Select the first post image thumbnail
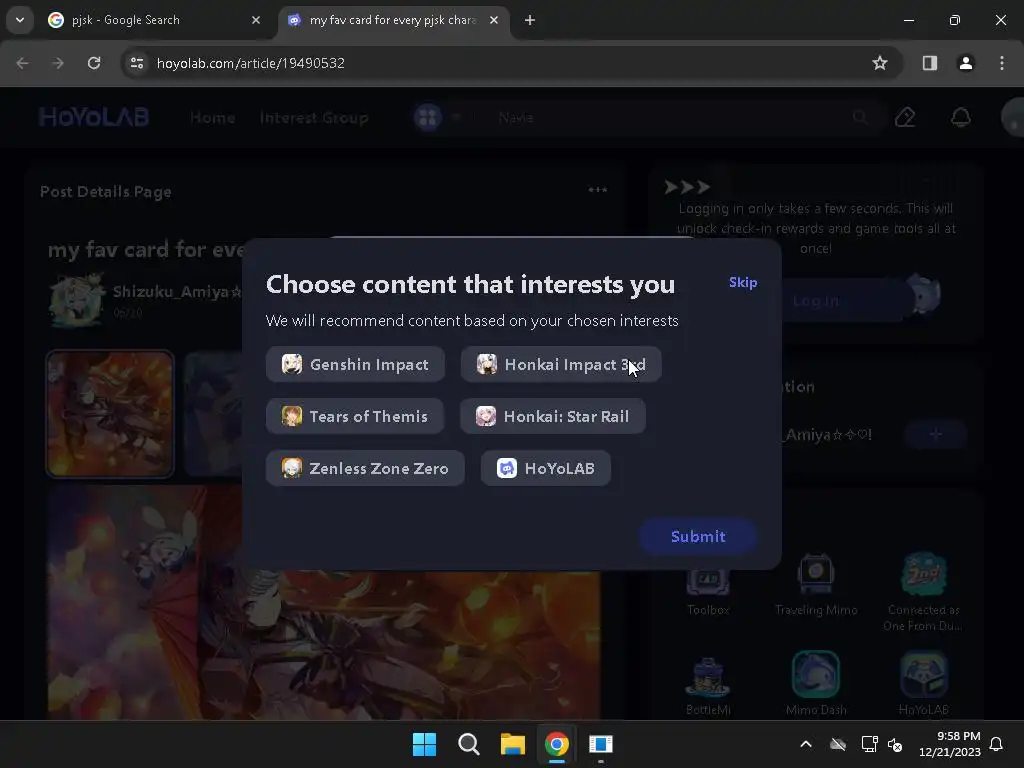 pos(110,414)
